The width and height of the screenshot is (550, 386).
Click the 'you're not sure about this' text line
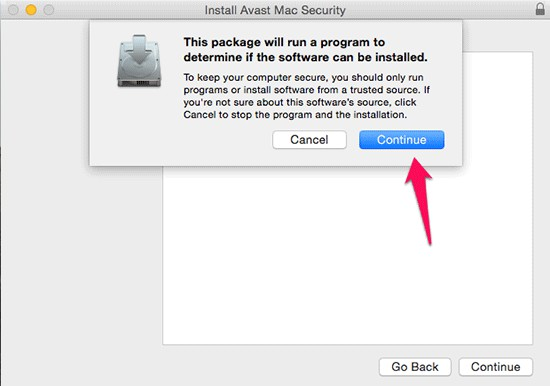pos(300,102)
